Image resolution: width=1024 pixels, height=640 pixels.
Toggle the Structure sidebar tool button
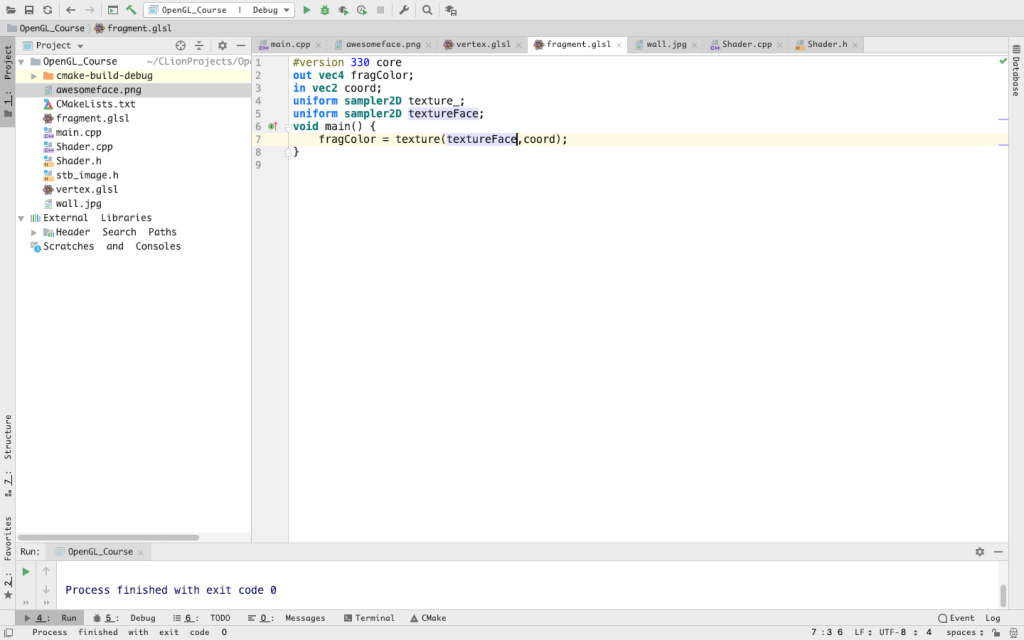pos(8,455)
